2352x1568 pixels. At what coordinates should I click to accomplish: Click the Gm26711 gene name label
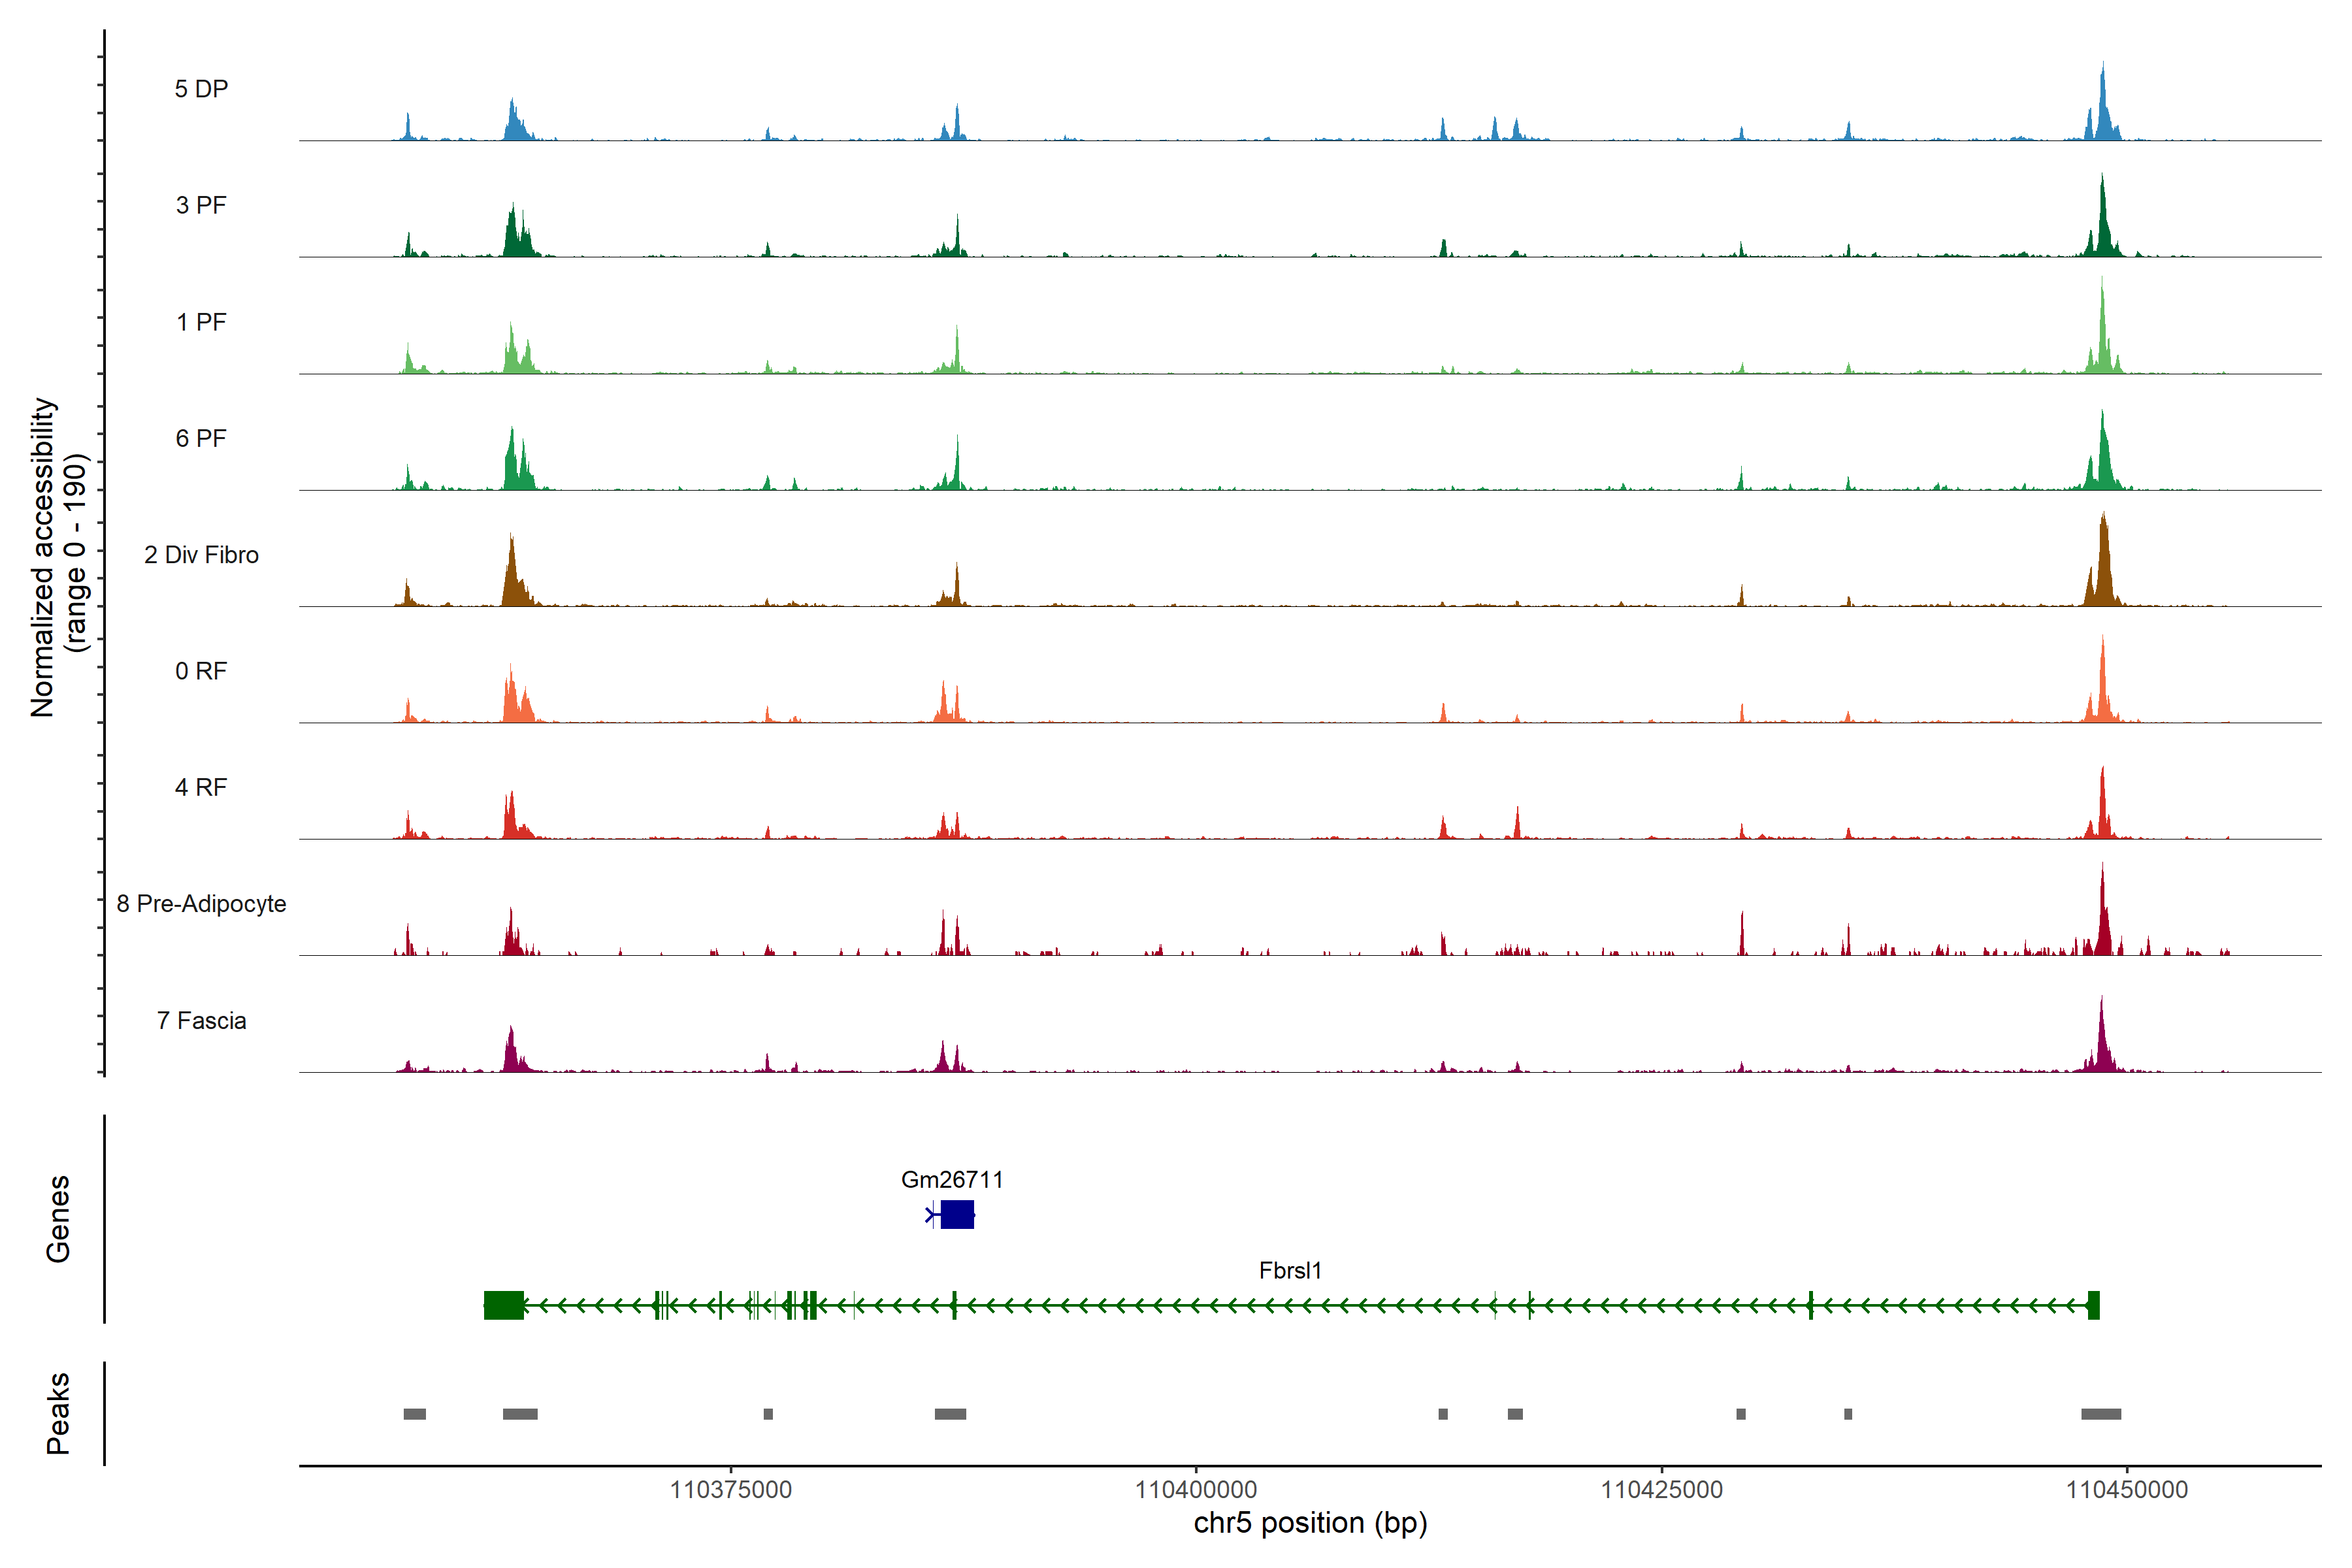[952, 1180]
